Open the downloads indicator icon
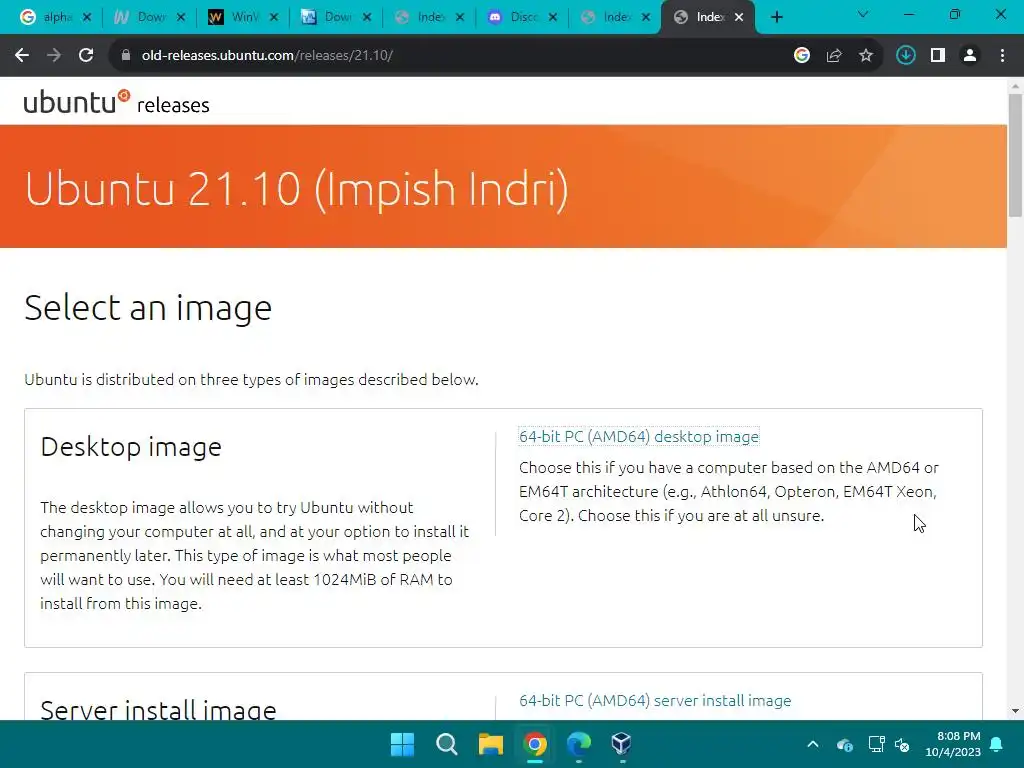The width and height of the screenshot is (1024, 768). 905,56
